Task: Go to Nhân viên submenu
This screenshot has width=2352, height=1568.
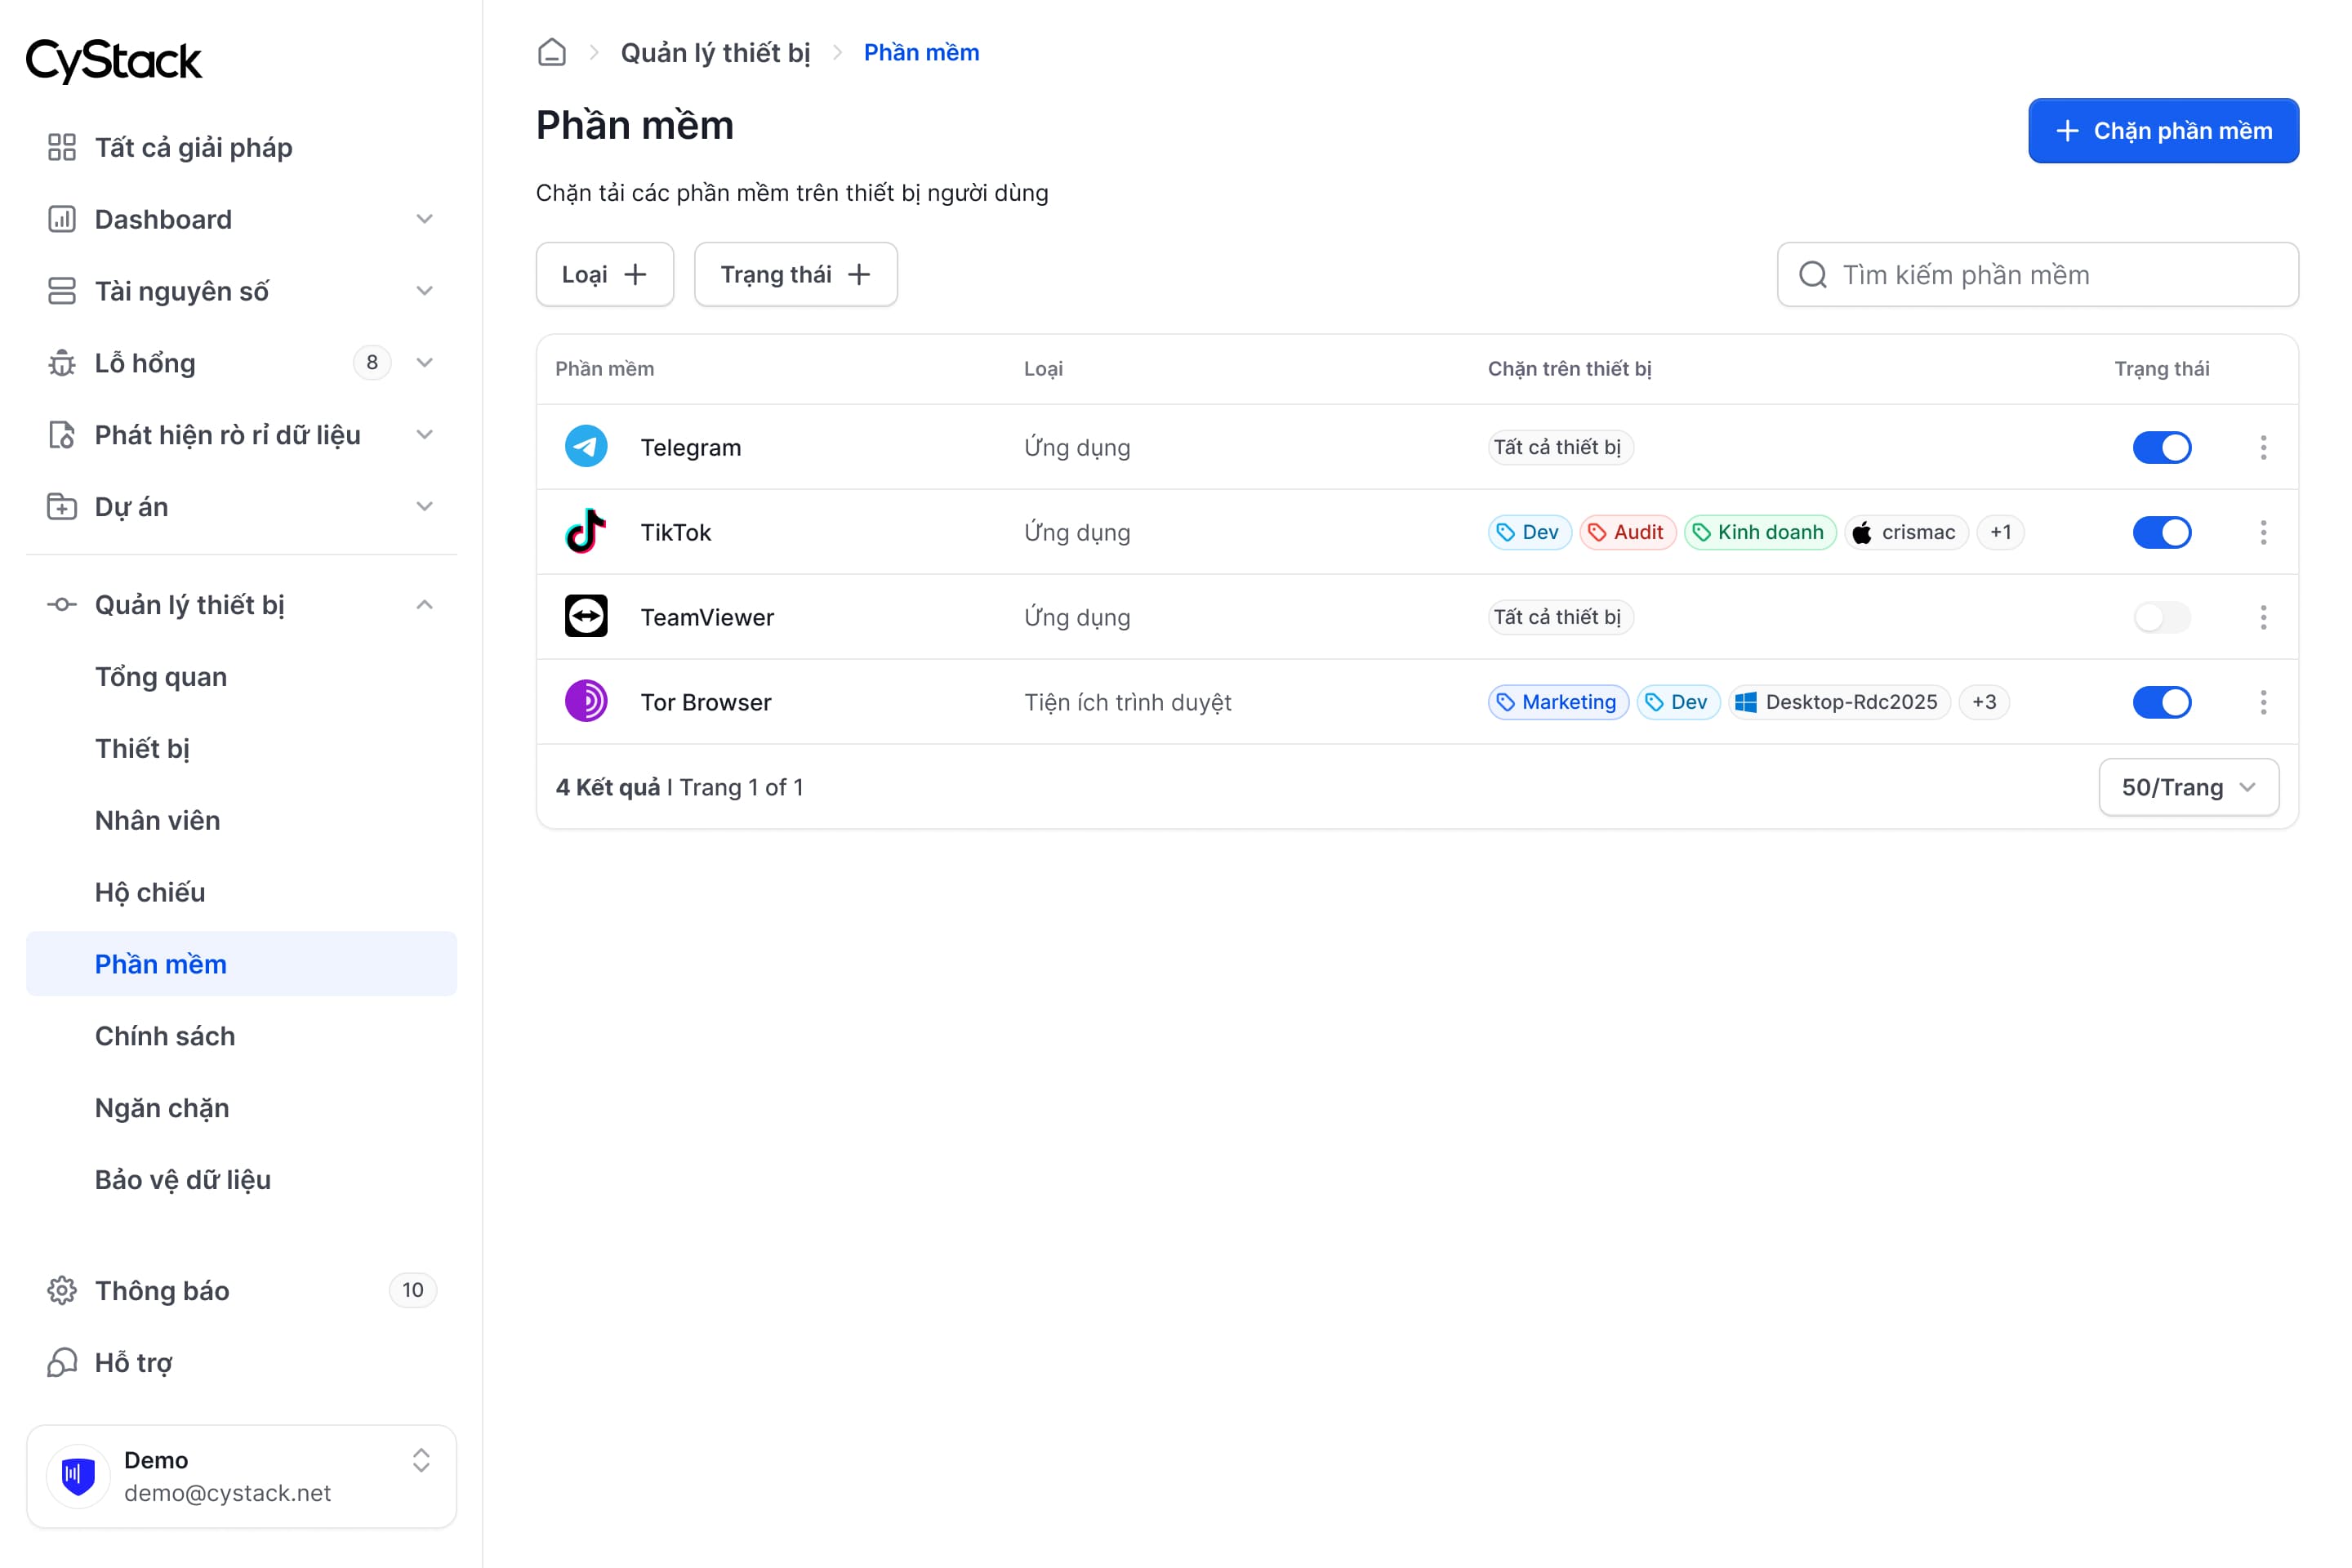Action: pos(157,821)
